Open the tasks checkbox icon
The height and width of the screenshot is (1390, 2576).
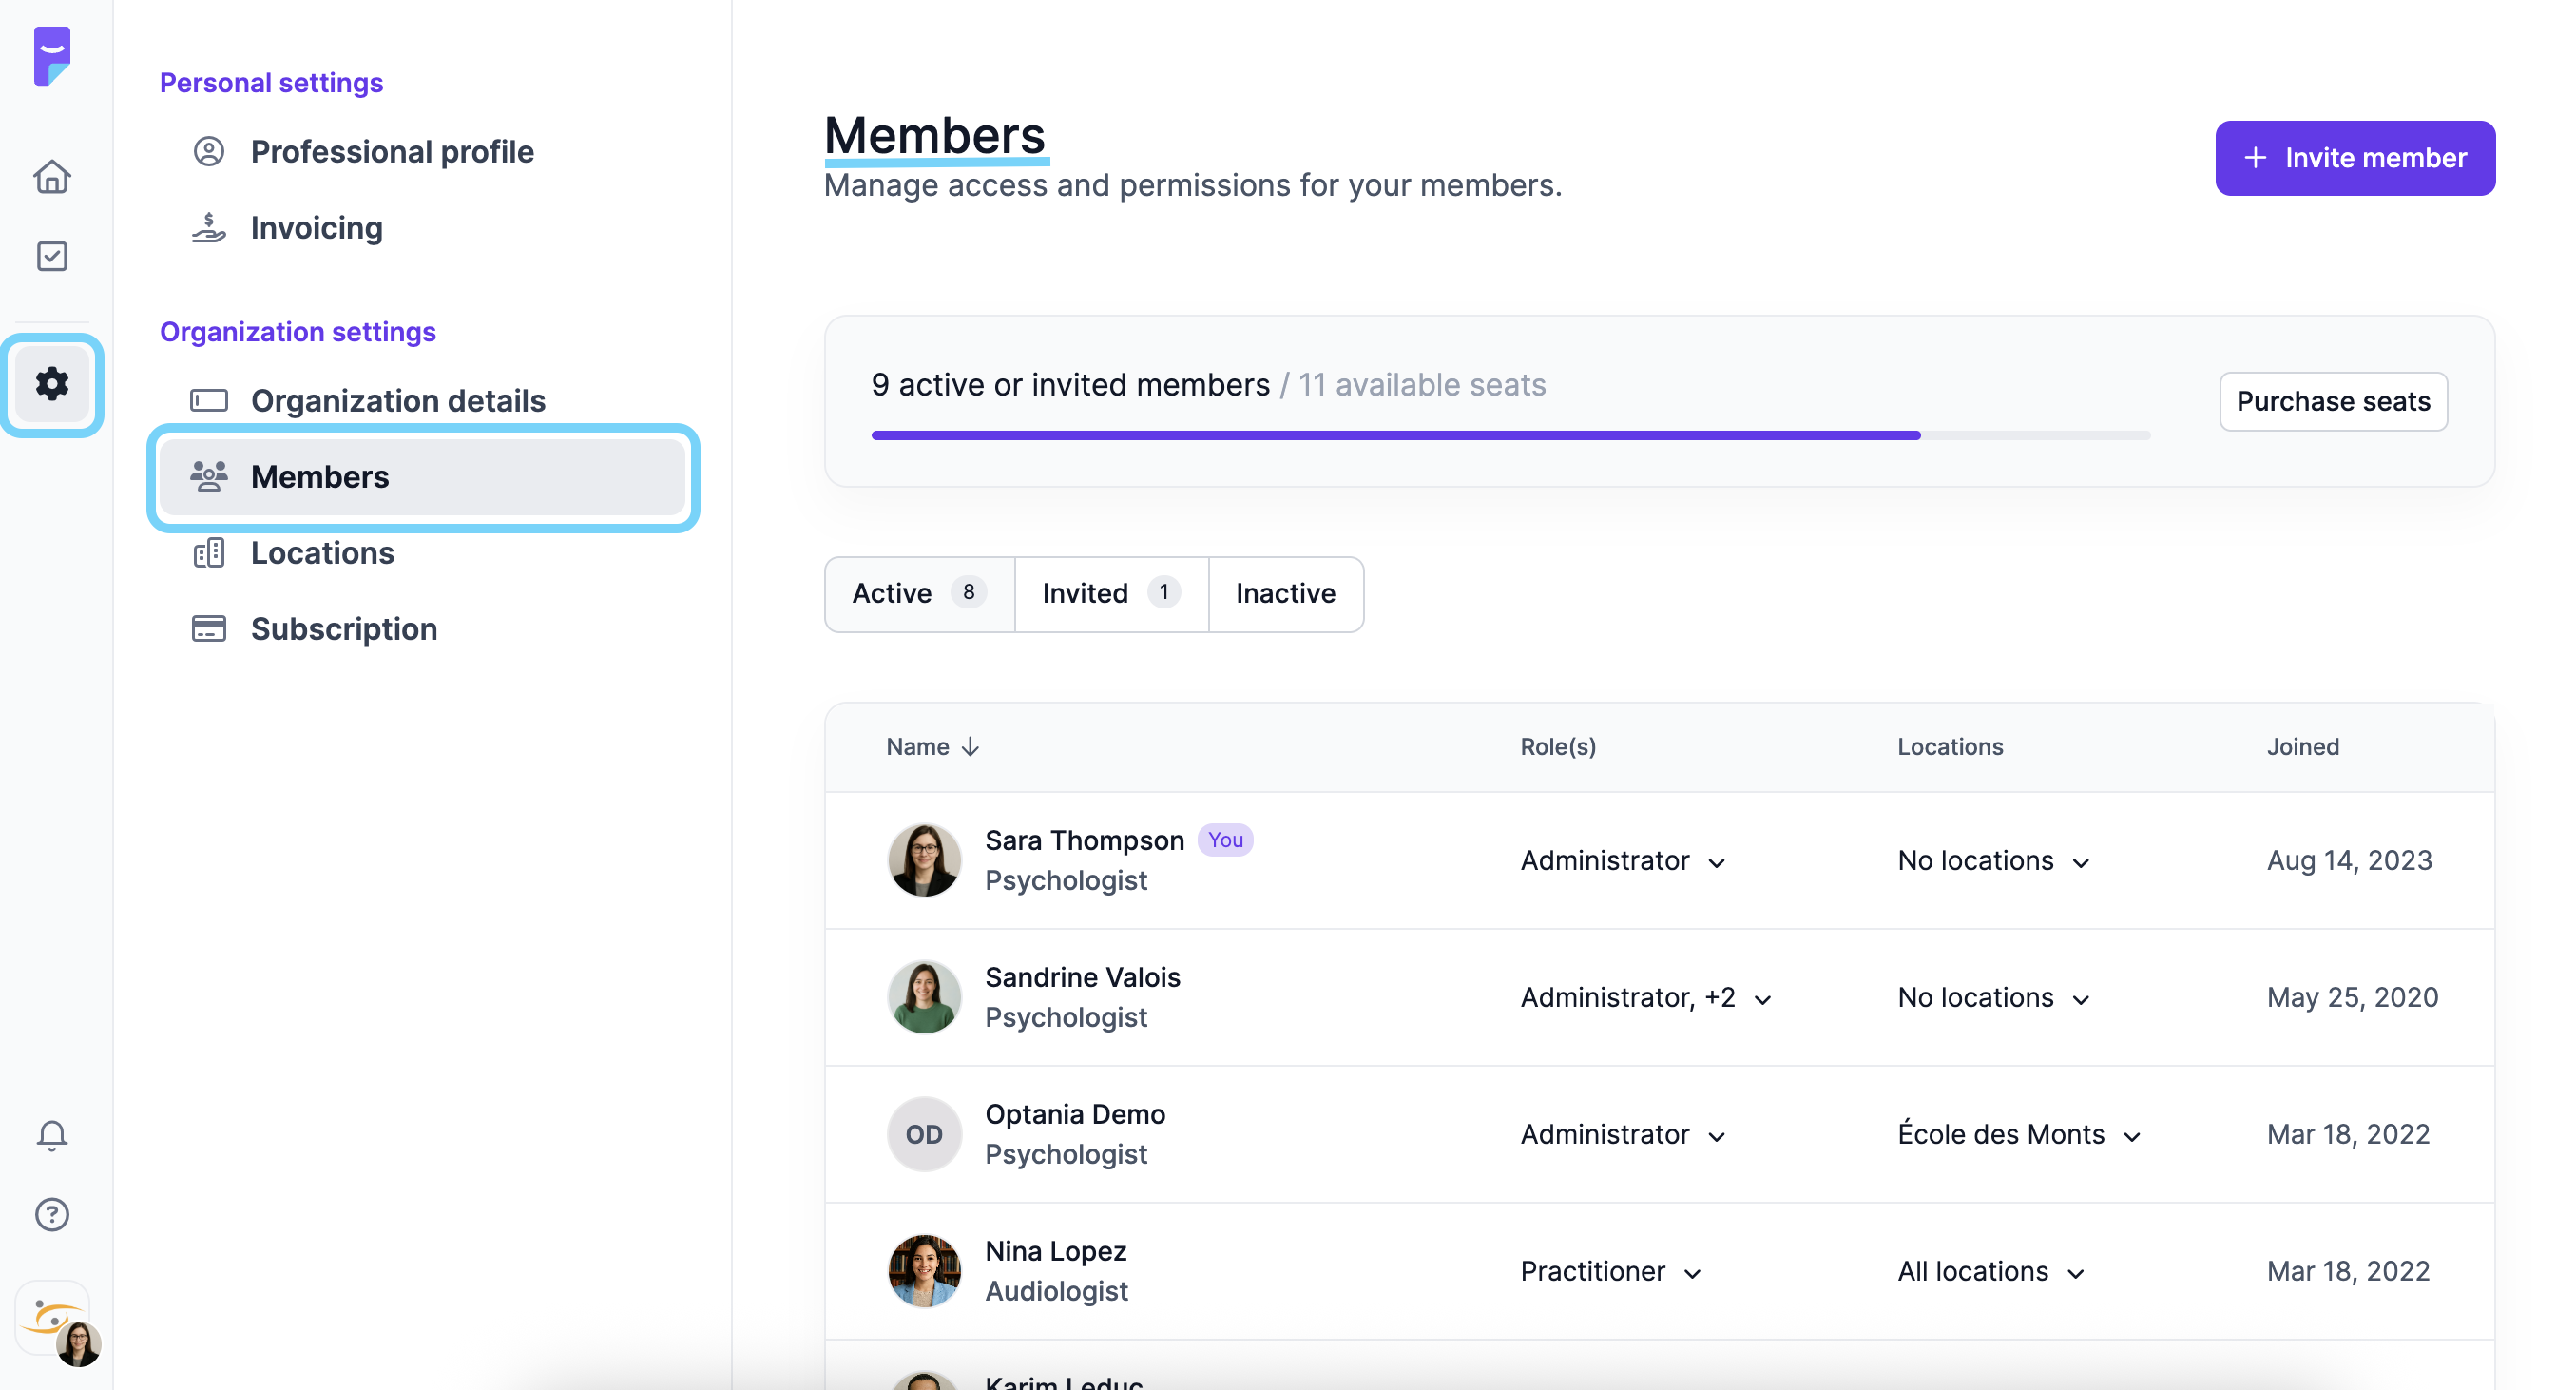point(52,256)
